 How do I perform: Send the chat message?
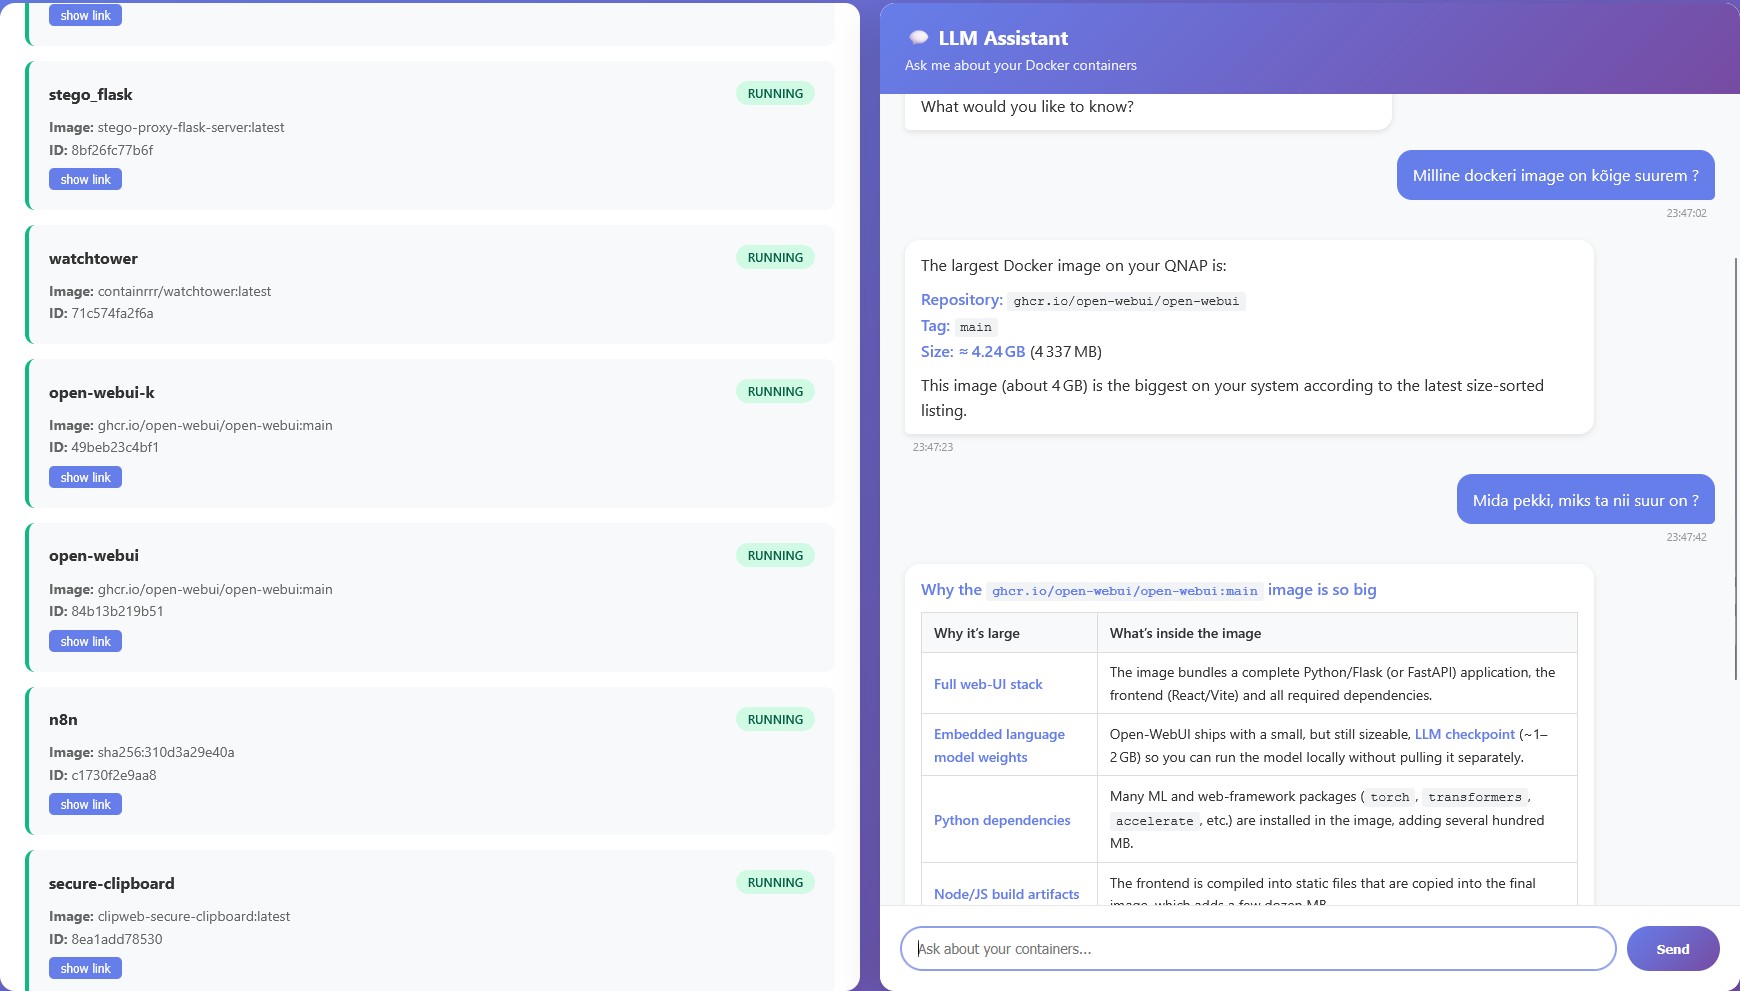1672,949
